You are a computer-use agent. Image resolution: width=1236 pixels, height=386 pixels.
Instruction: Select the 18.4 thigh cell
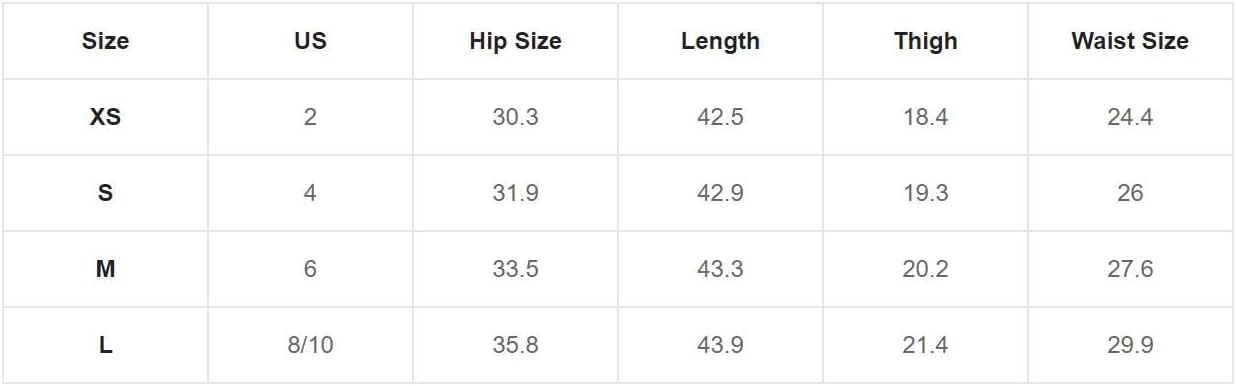(925, 117)
